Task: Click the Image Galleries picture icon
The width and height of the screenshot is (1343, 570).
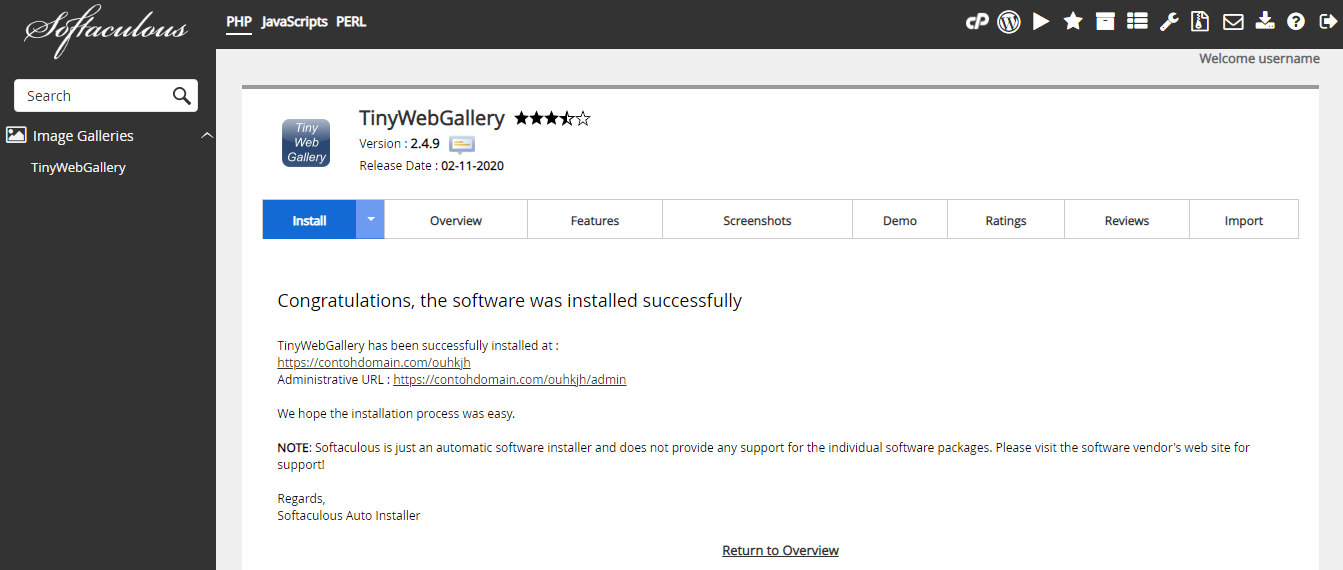Action: 16,135
